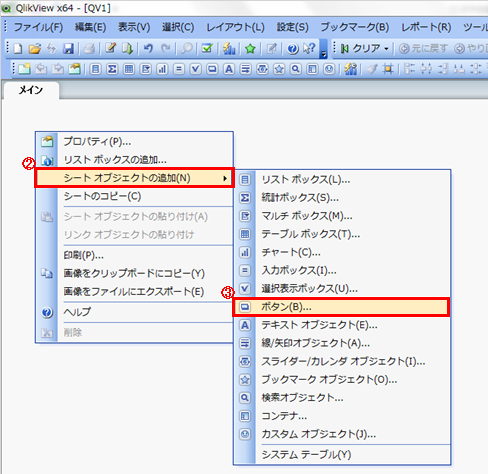
Task: Choose リスト ボックスの追加... menu entry
Action: coord(134,160)
